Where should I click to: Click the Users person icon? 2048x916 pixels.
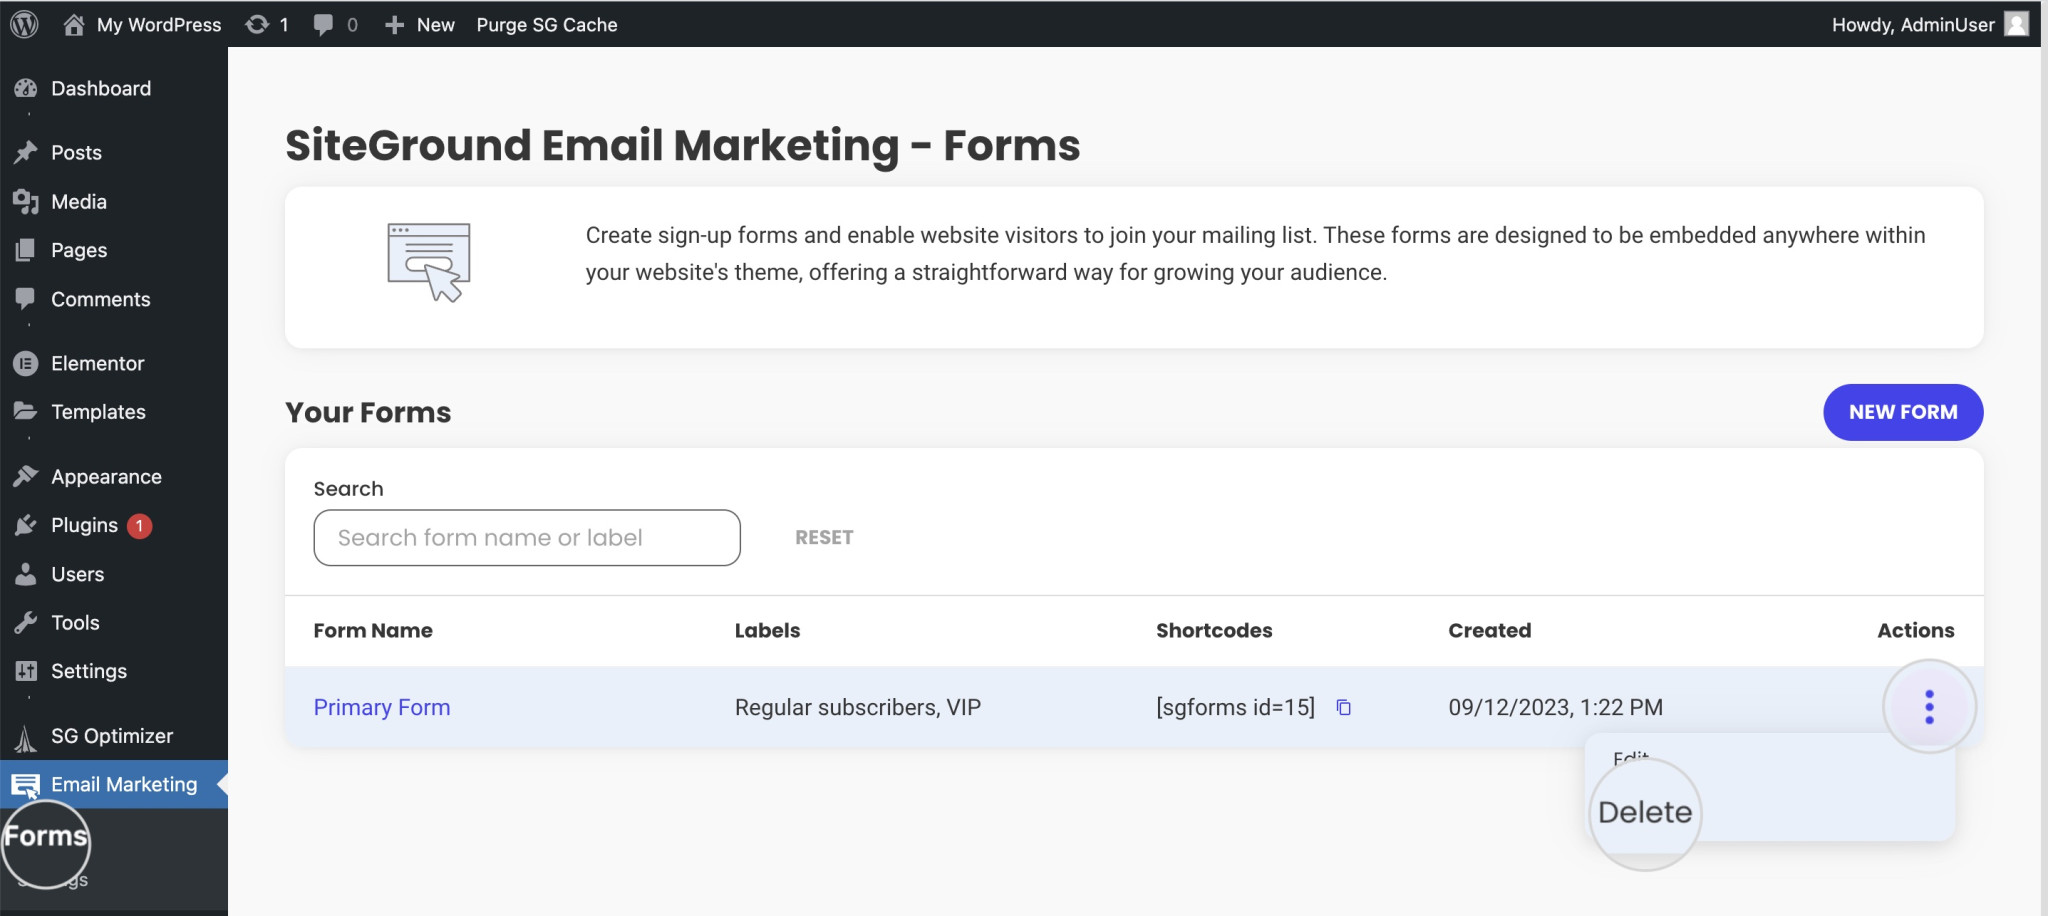coord(26,574)
